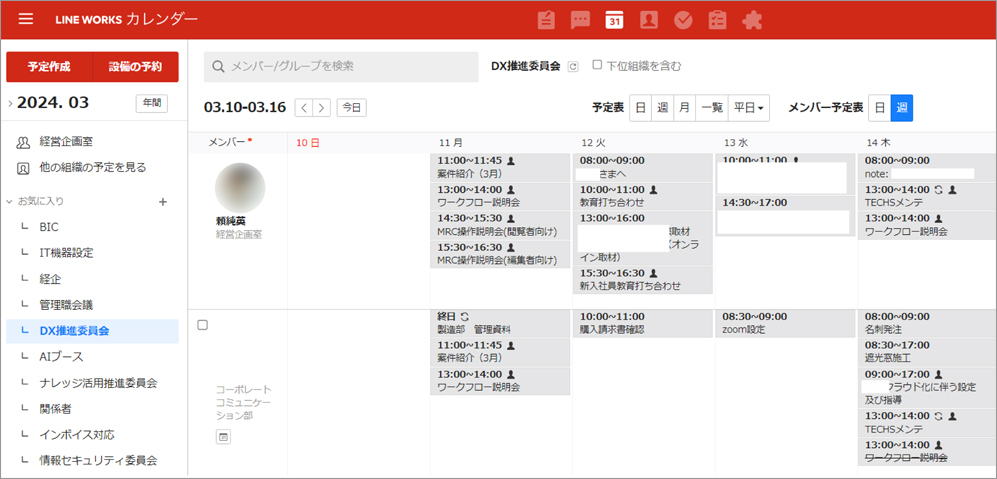Tick checkbox for コーポレートコミュニケーション部 row
This screenshot has height=479, width=997.
[203, 325]
